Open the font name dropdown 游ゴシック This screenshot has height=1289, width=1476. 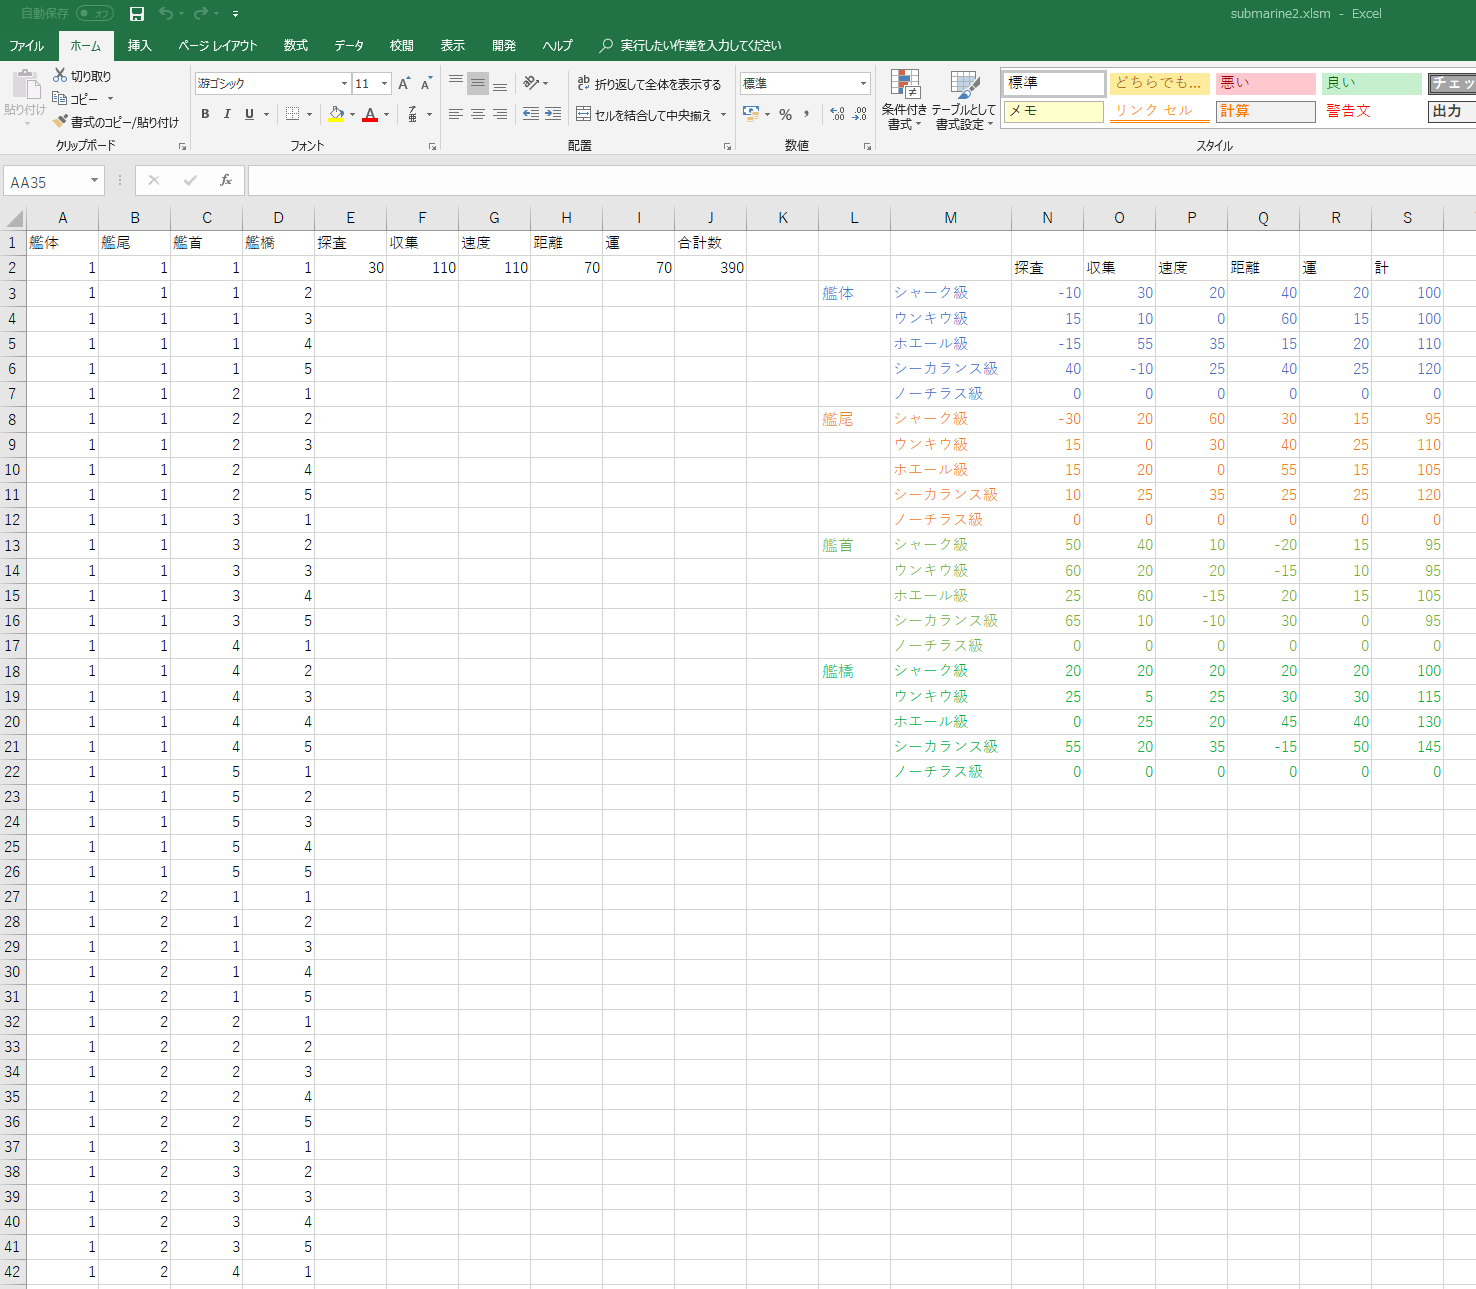click(344, 84)
